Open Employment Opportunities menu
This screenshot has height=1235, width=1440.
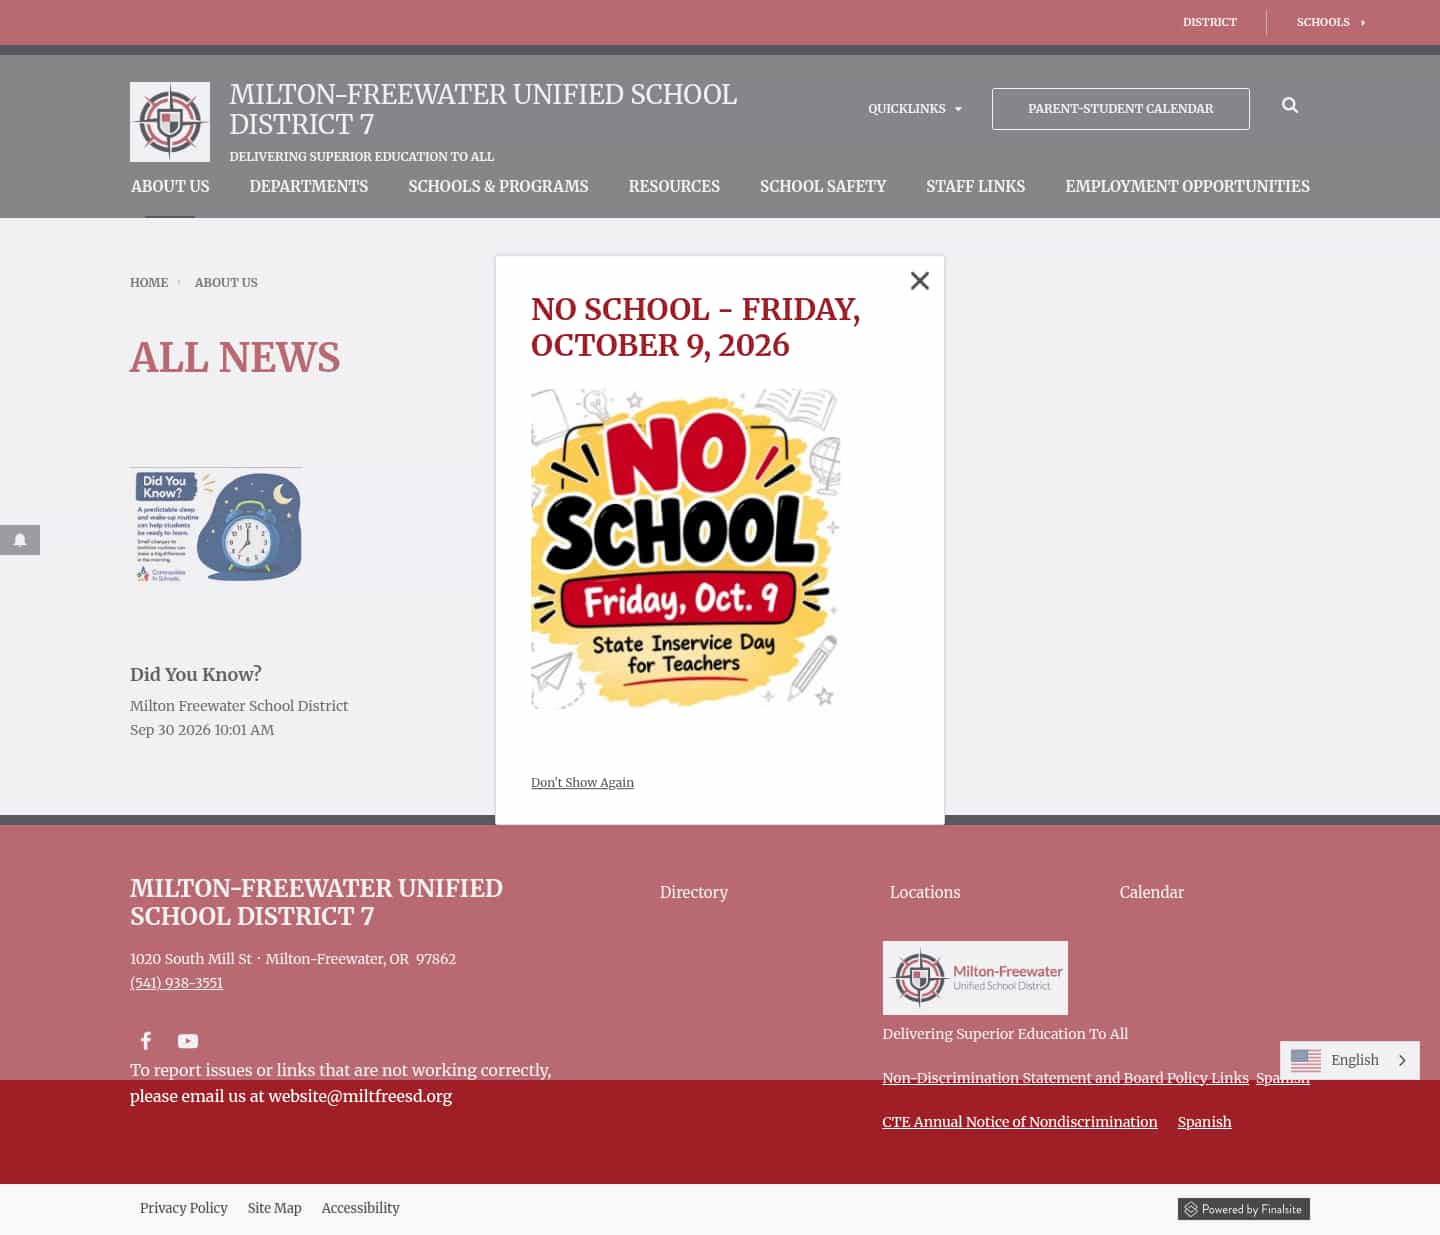coord(1187,186)
